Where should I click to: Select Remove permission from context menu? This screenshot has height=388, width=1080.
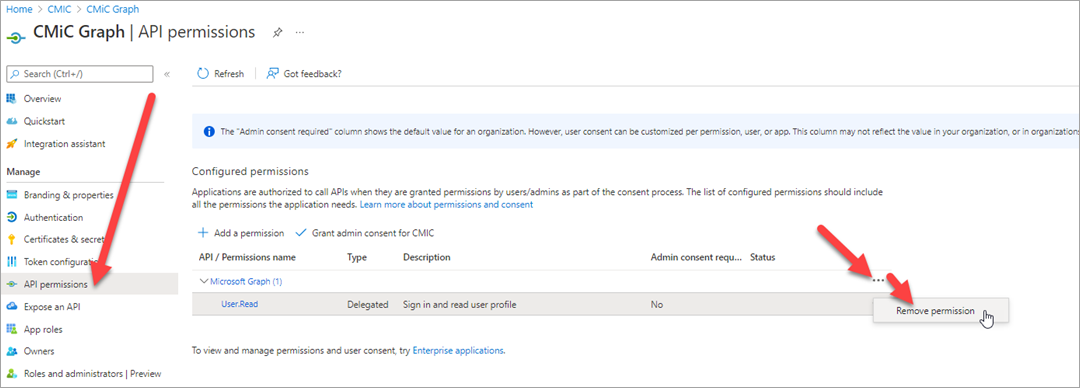(x=935, y=311)
